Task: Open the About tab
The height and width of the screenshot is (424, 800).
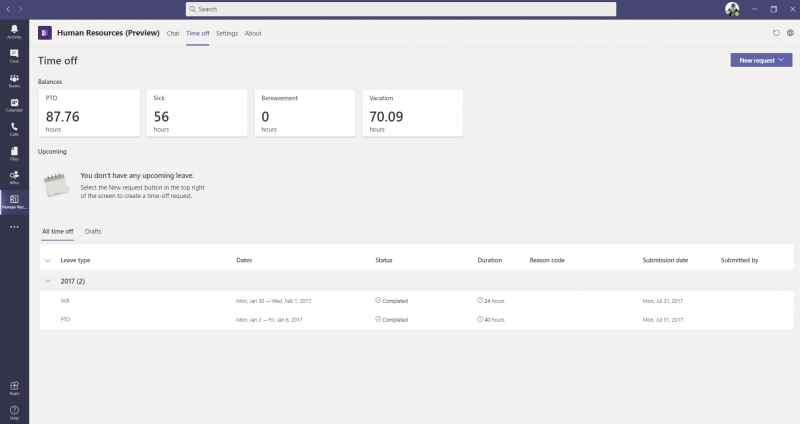Action: point(253,33)
